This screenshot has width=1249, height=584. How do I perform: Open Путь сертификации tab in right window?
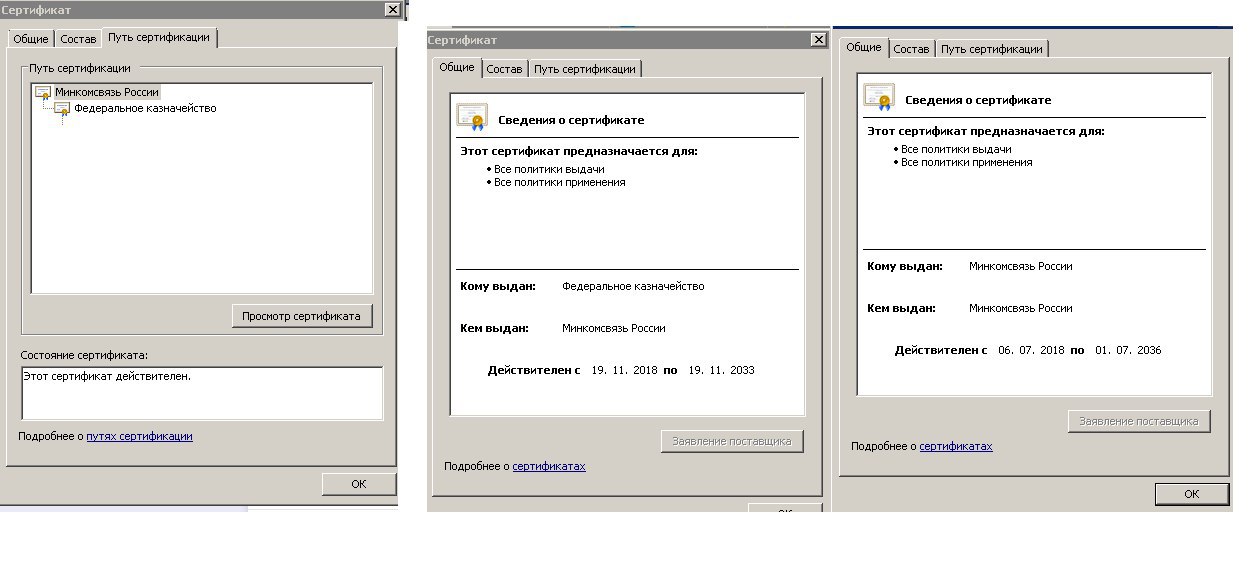992,49
